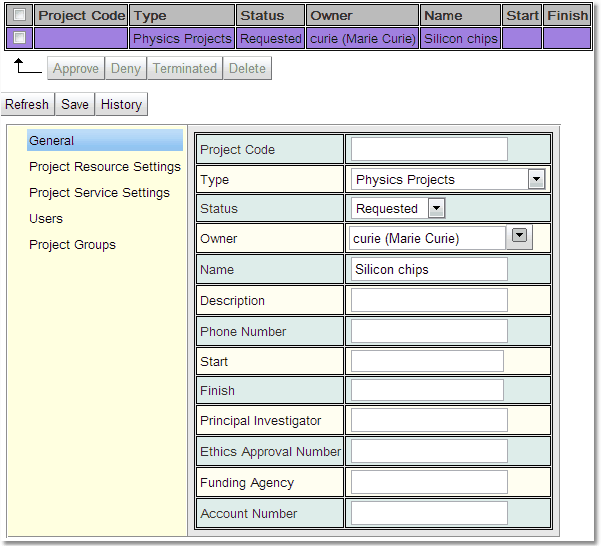Open the Type dropdown showing Physics Projects

(536, 180)
